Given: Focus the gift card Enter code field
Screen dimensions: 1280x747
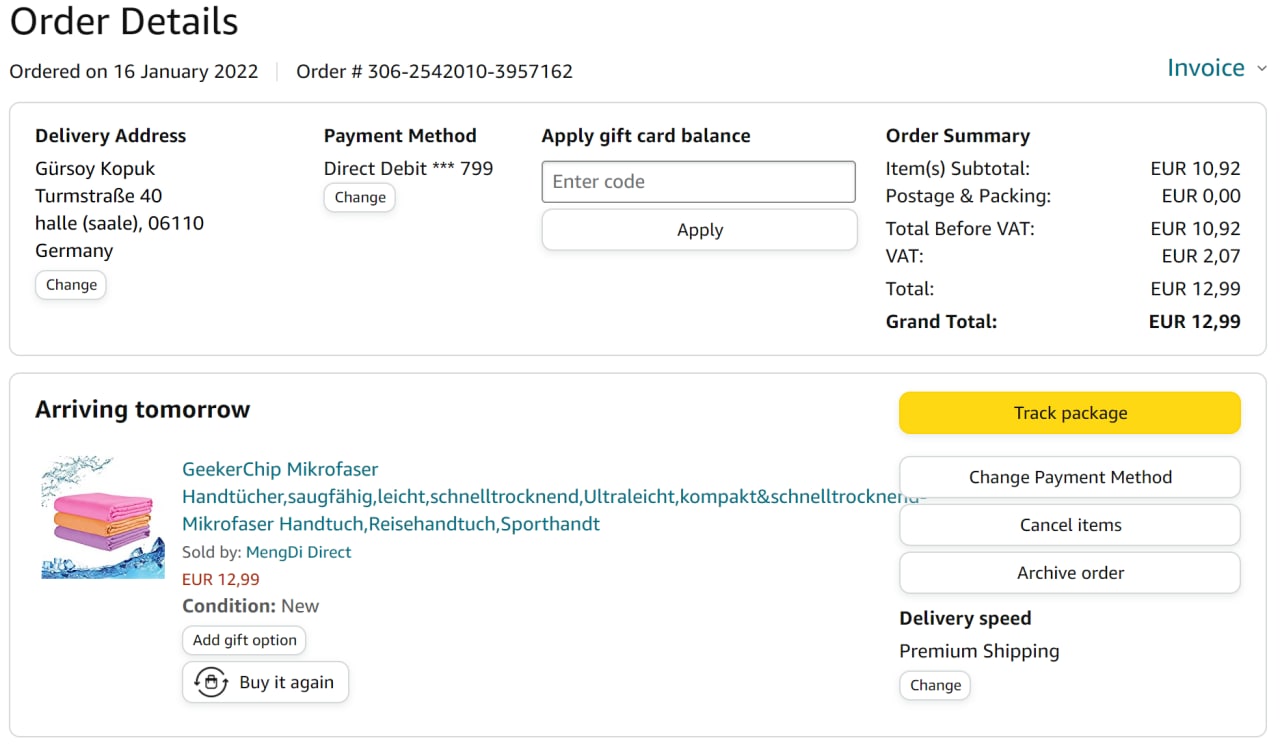Looking at the screenshot, I should click(698, 182).
